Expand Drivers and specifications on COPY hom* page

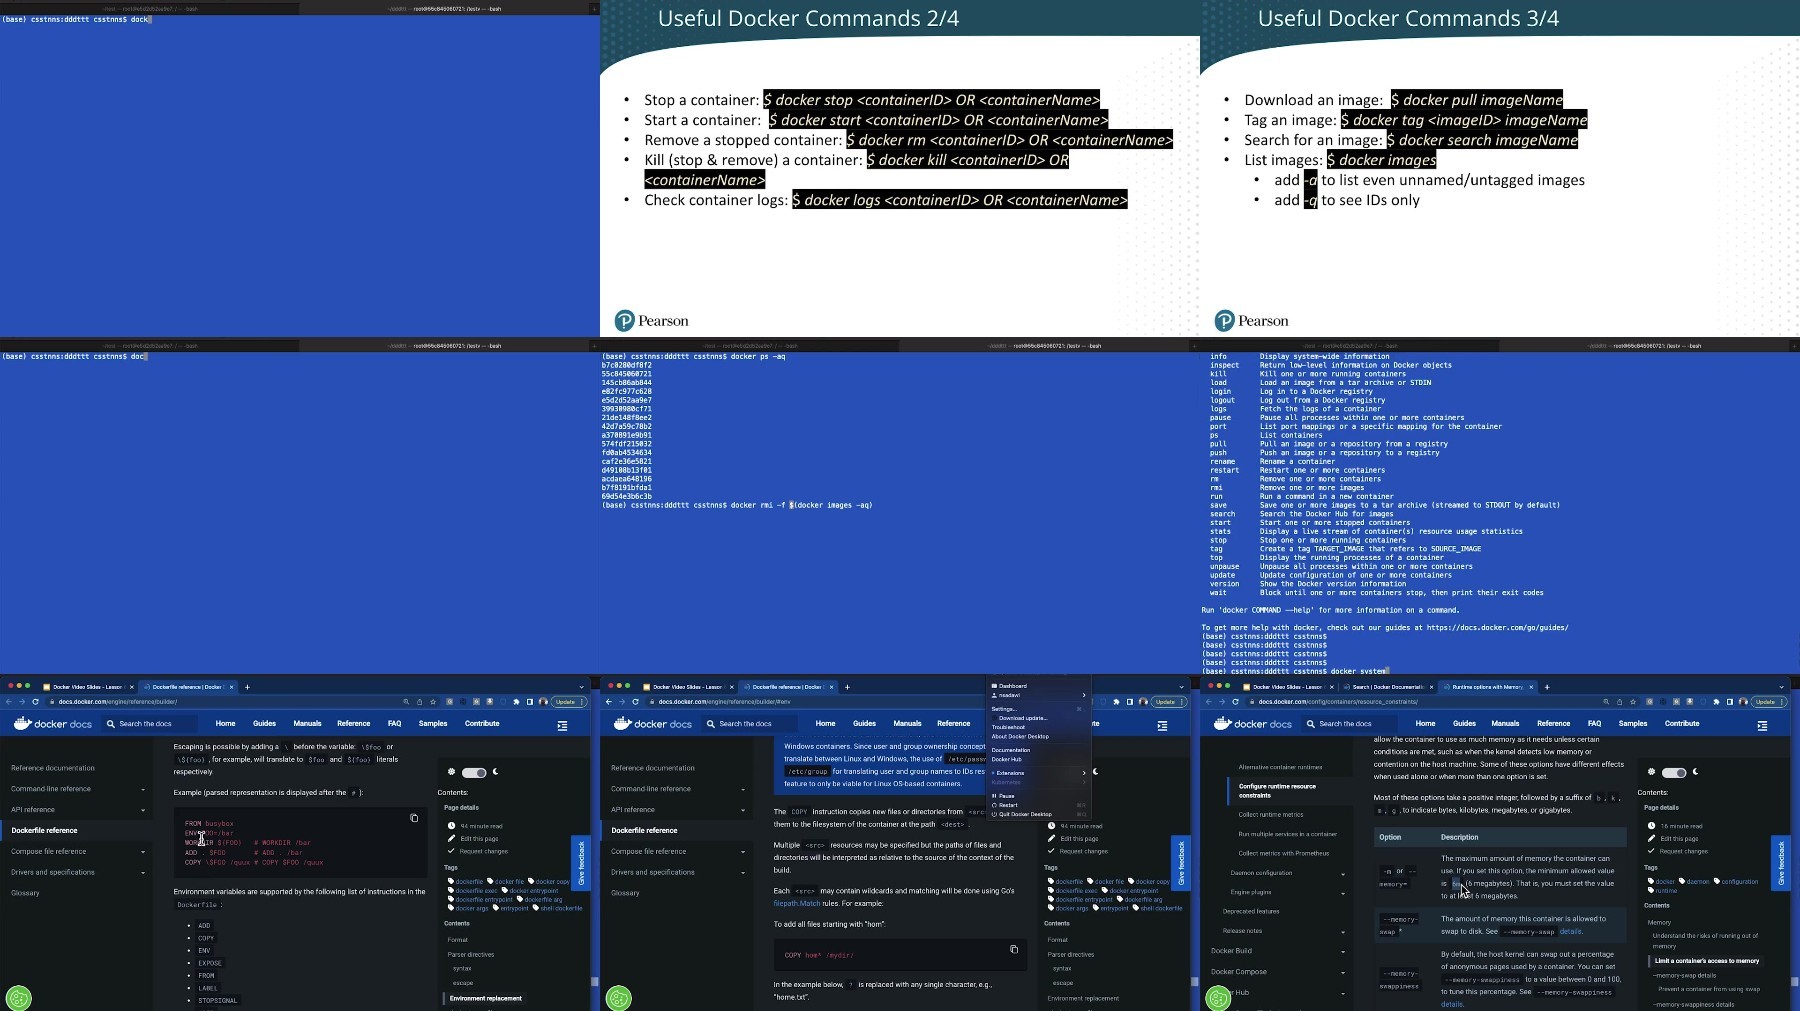pos(743,873)
